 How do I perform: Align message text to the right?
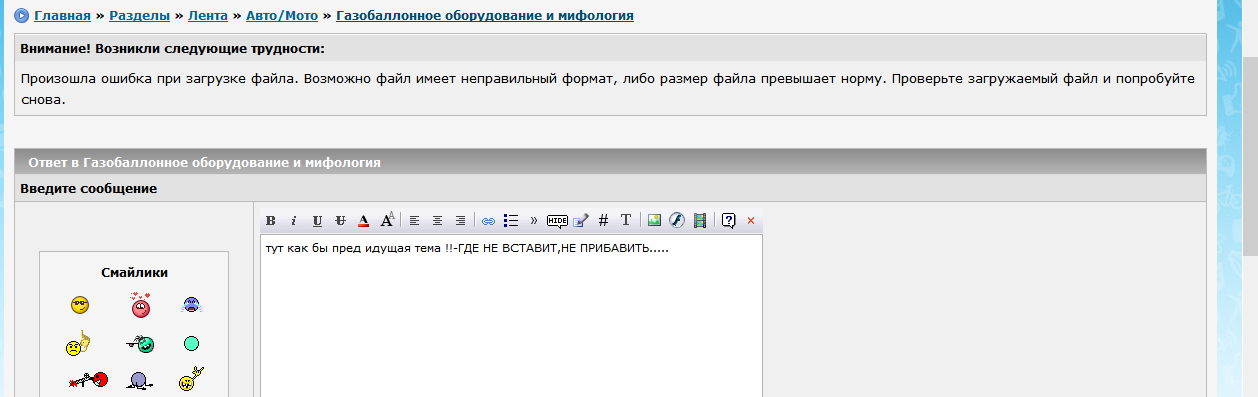[x=460, y=220]
